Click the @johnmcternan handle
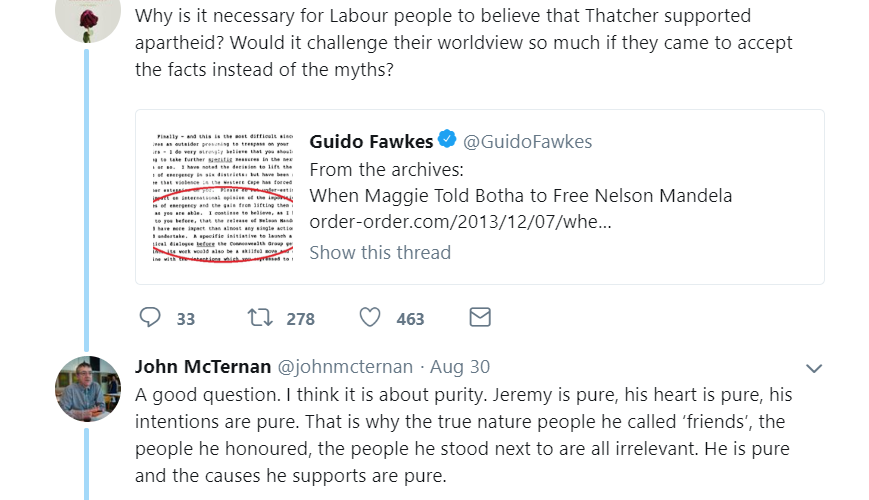The width and height of the screenshot is (869, 500). [x=339, y=367]
